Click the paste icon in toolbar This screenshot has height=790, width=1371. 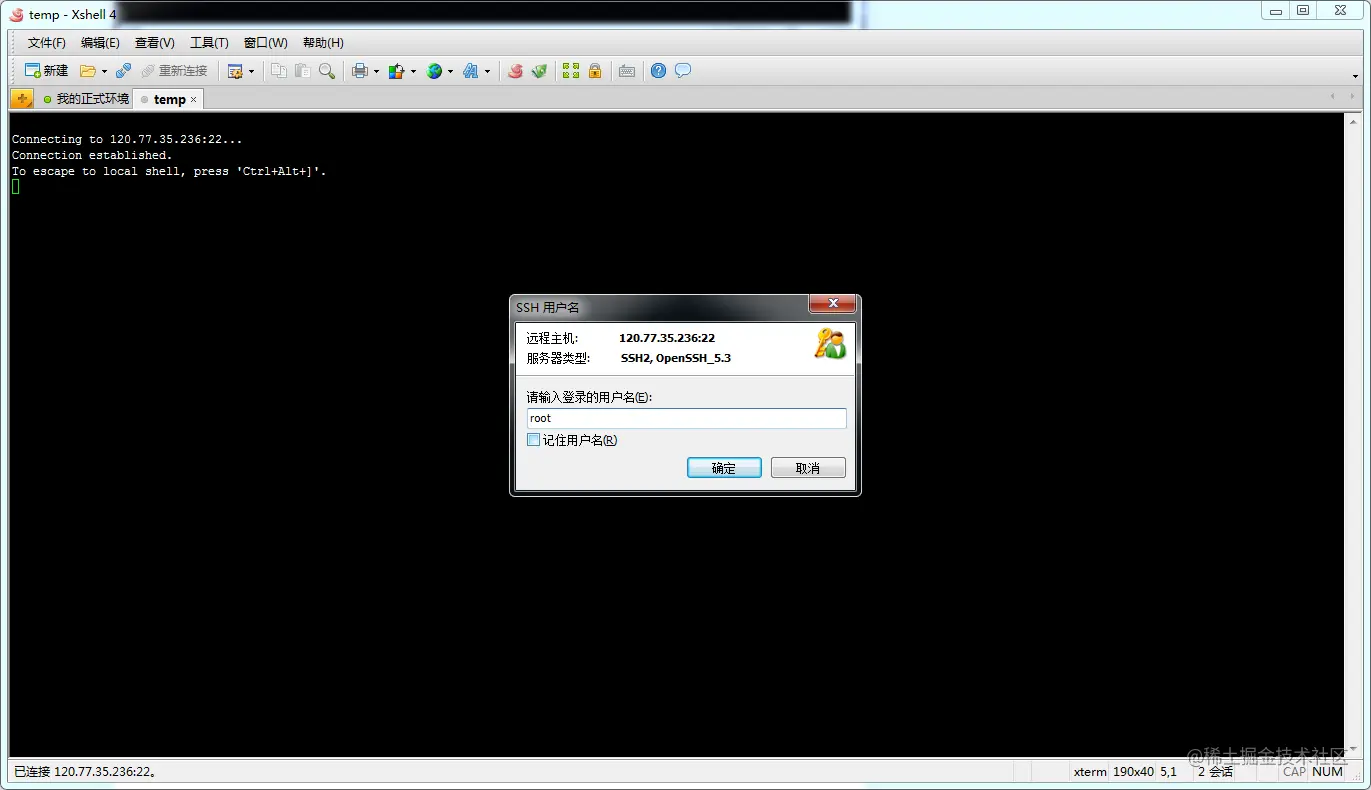pos(302,71)
